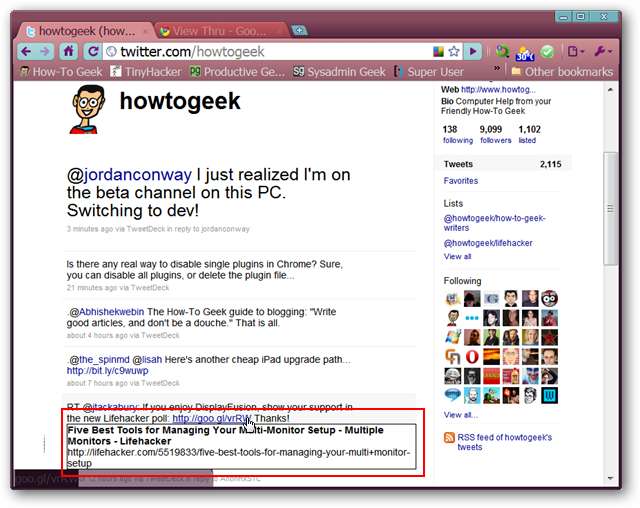
Task: Open a new tab with plus button
Action: 300,30
